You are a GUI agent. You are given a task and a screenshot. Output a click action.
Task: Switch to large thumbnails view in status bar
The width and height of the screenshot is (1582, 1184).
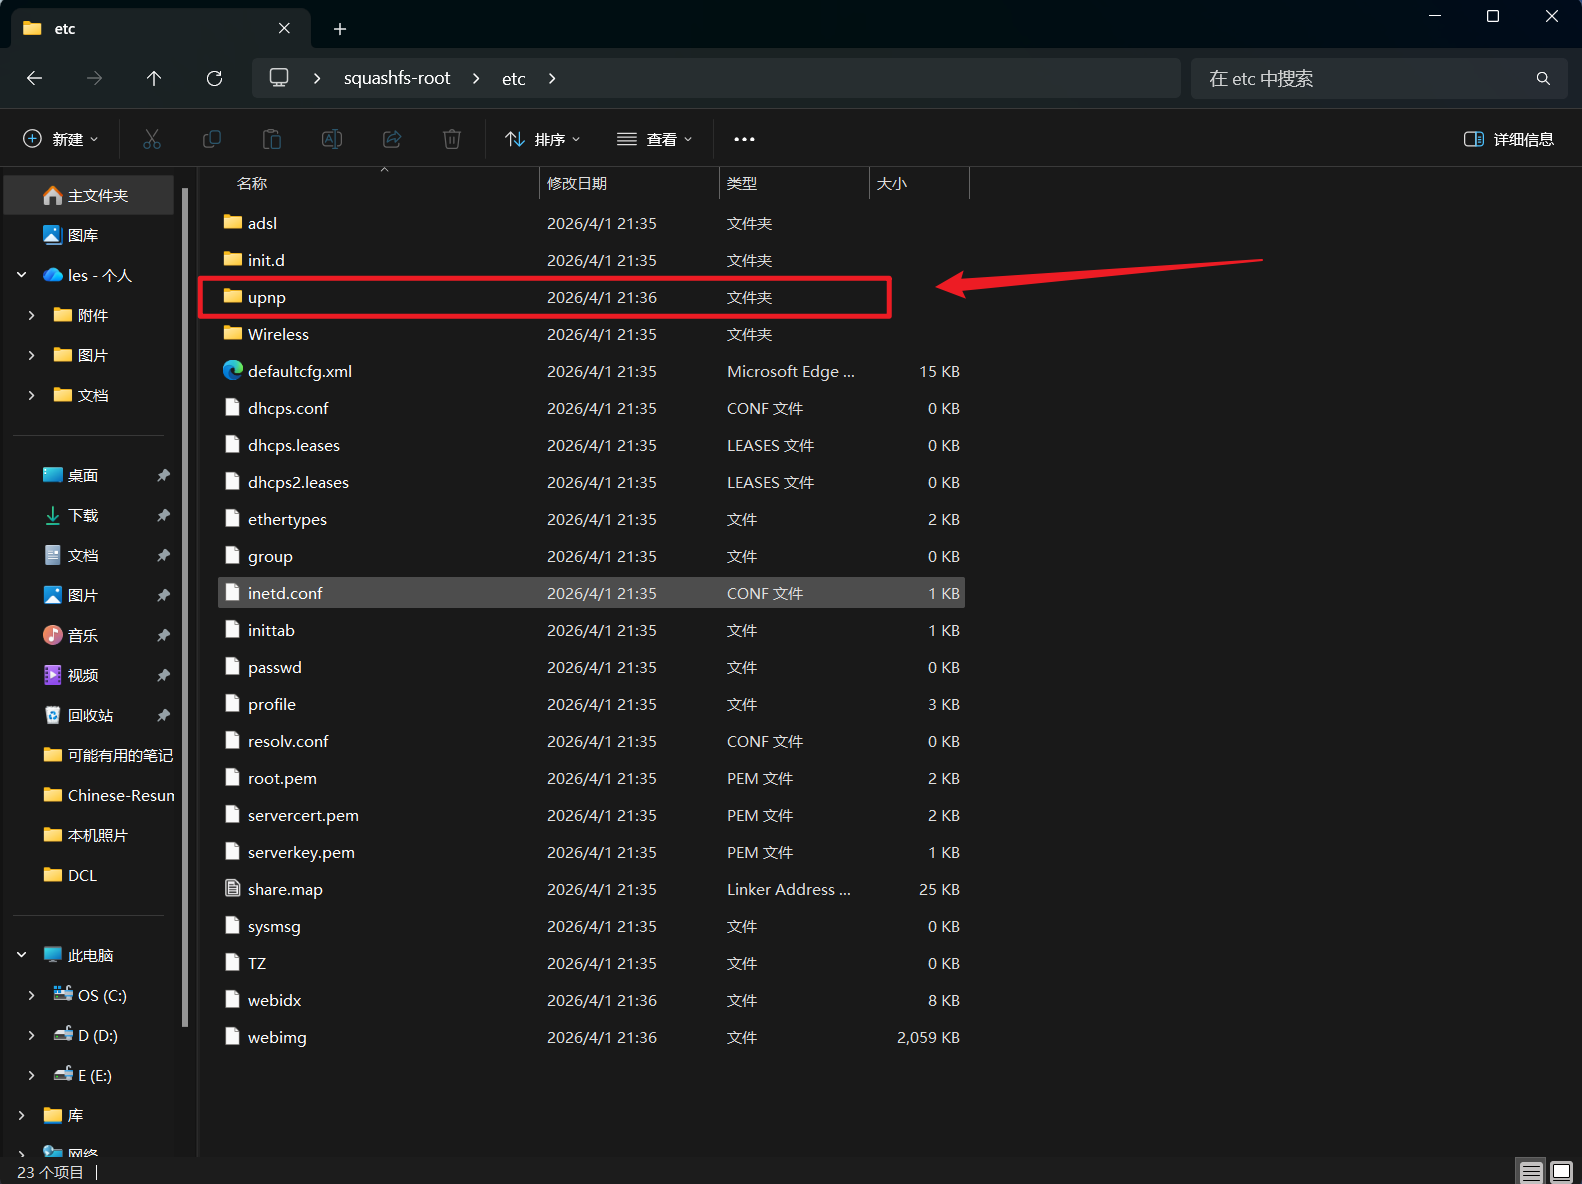point(1561,1172)
